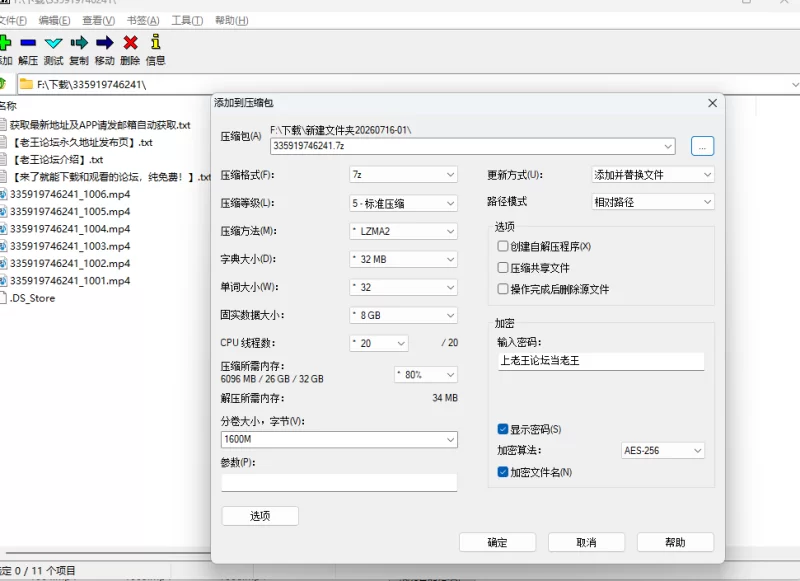Click the browse (...) button for archive path
800x581 pixels.
pyautogui.click(x=703, y=146)
